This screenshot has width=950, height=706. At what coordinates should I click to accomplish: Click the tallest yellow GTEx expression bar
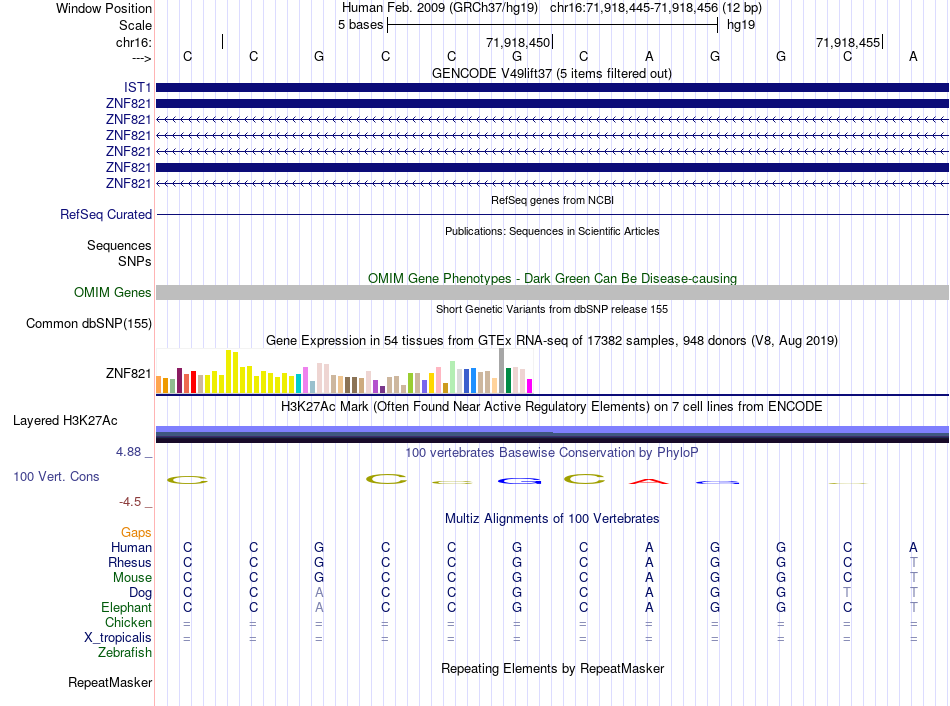click(228, 371)
